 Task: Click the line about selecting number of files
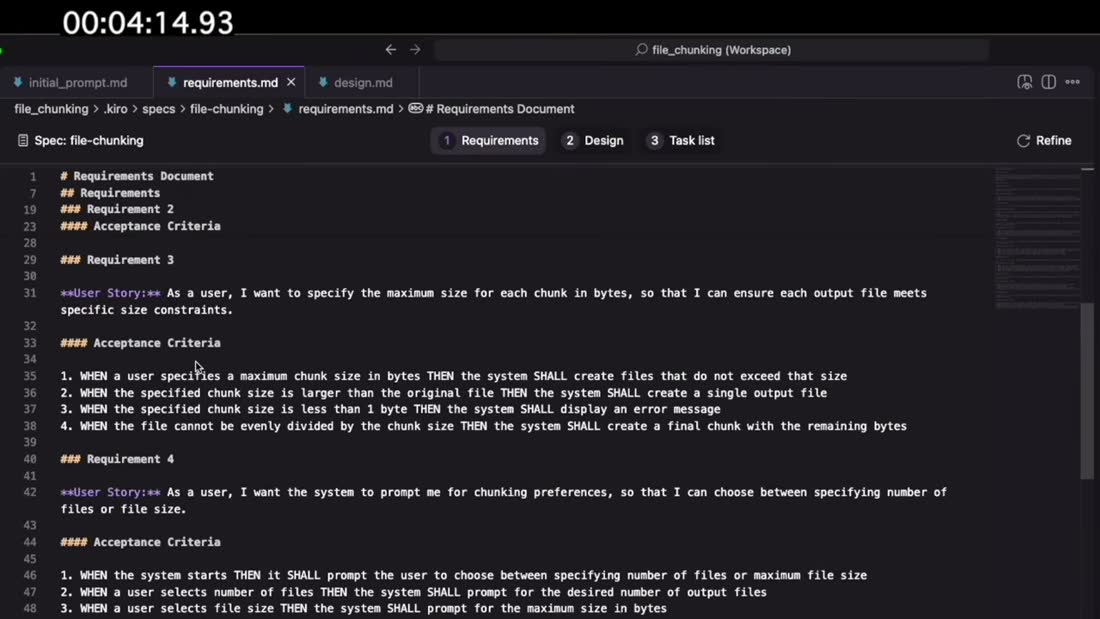click(413, 592)
